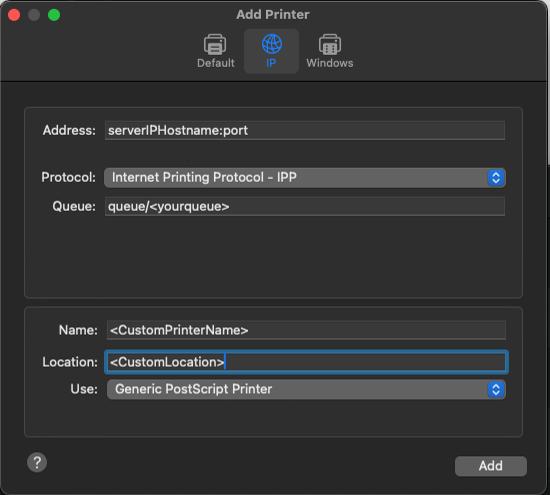Click the Add button
This screenshot has width=550, height=495.
(x=491, y=466)
